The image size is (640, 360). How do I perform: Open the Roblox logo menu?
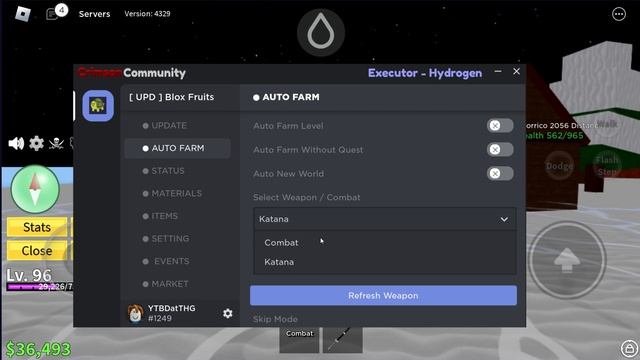pyautogui.click(x=23, y=14)
